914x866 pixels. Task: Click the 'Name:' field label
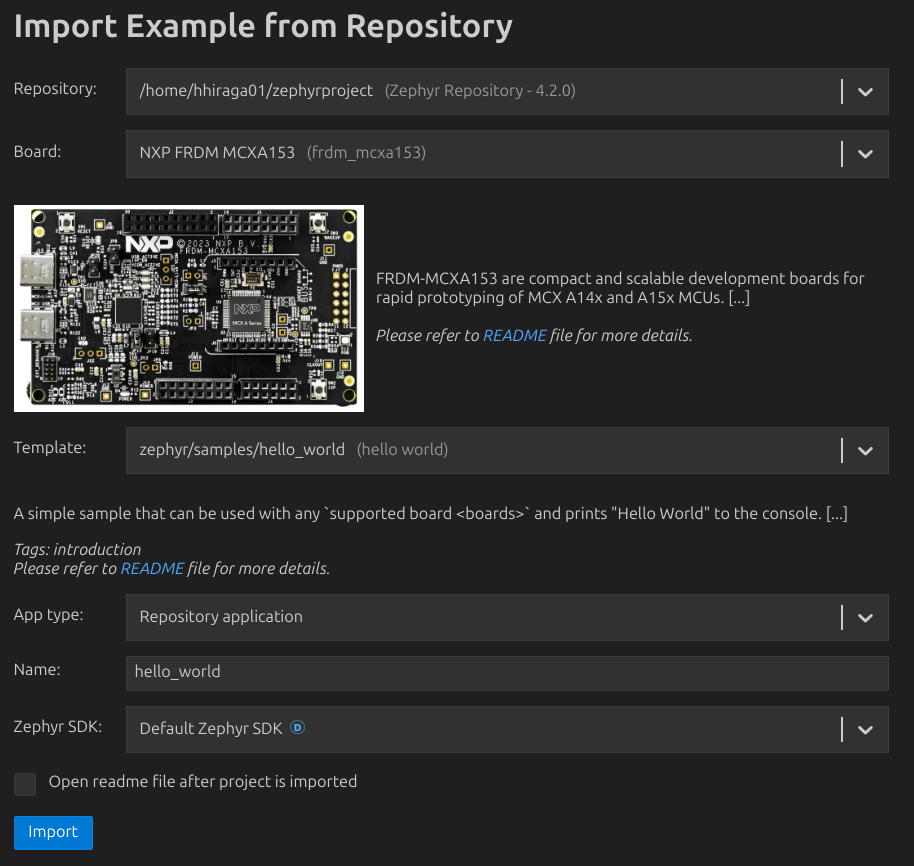click(37, 670)
